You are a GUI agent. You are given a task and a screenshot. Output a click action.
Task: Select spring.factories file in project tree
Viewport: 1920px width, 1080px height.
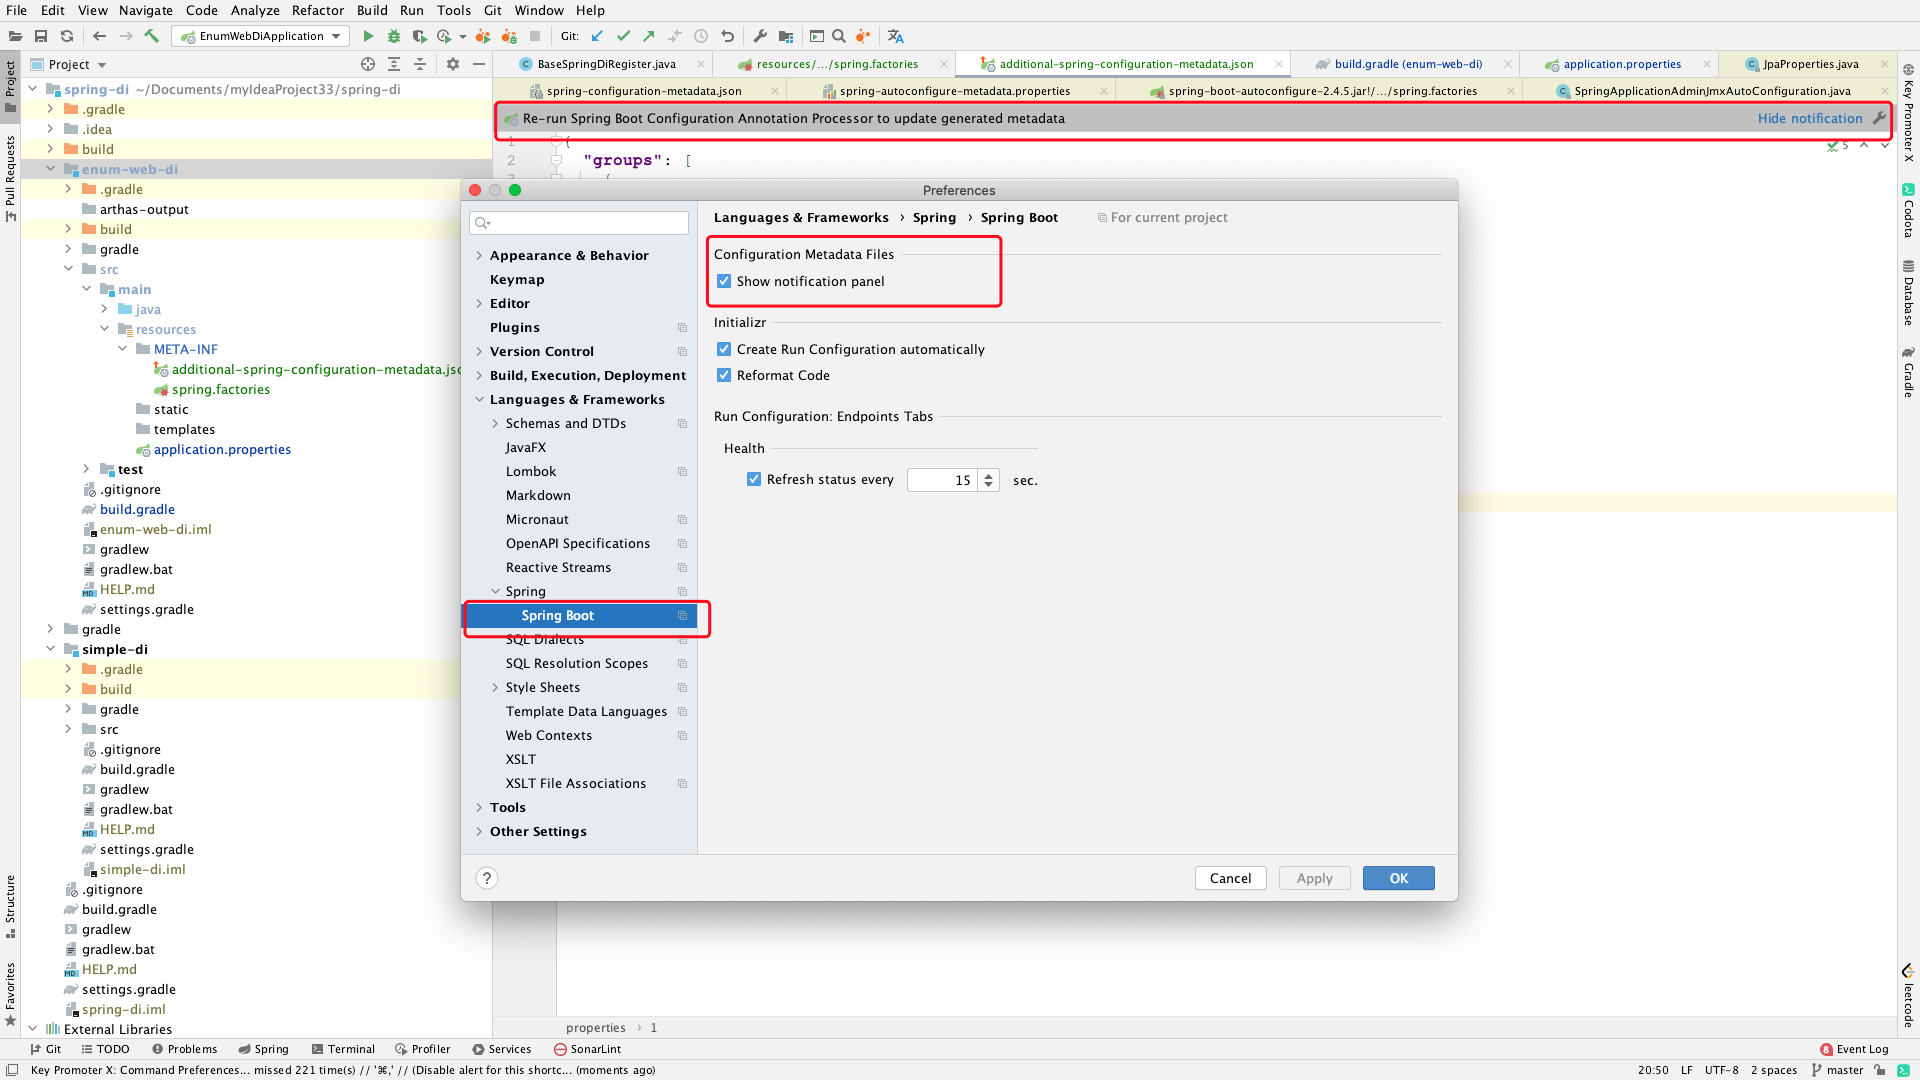[x=220, y=389]
